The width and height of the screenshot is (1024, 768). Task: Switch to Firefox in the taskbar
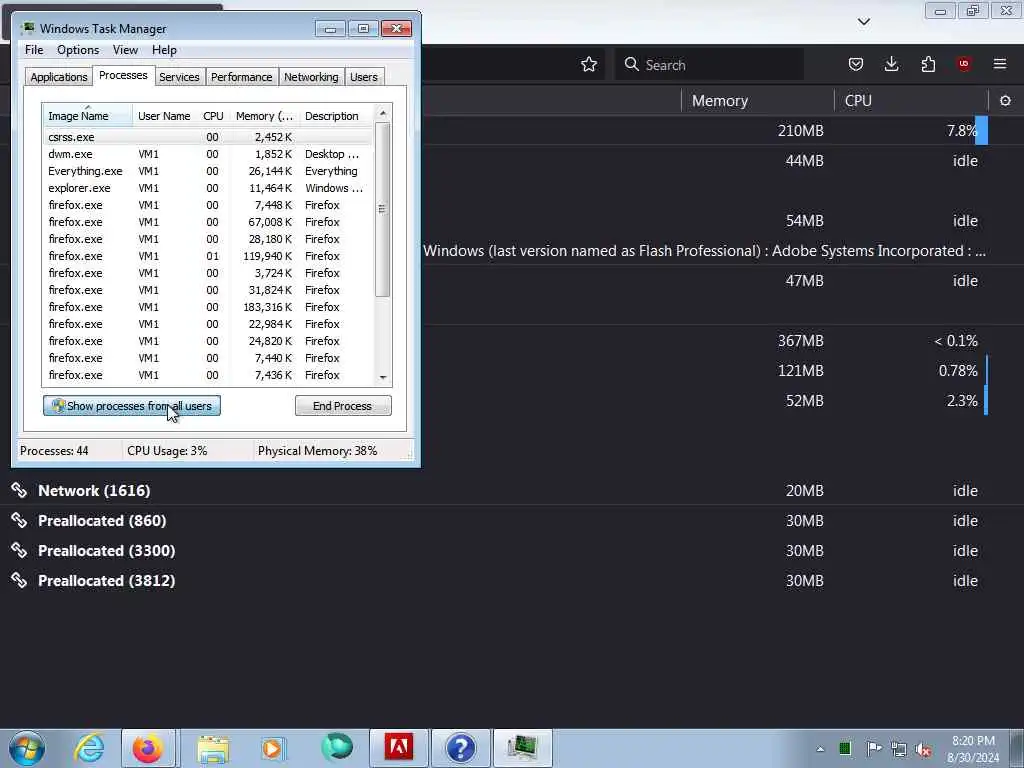[148, 748]
